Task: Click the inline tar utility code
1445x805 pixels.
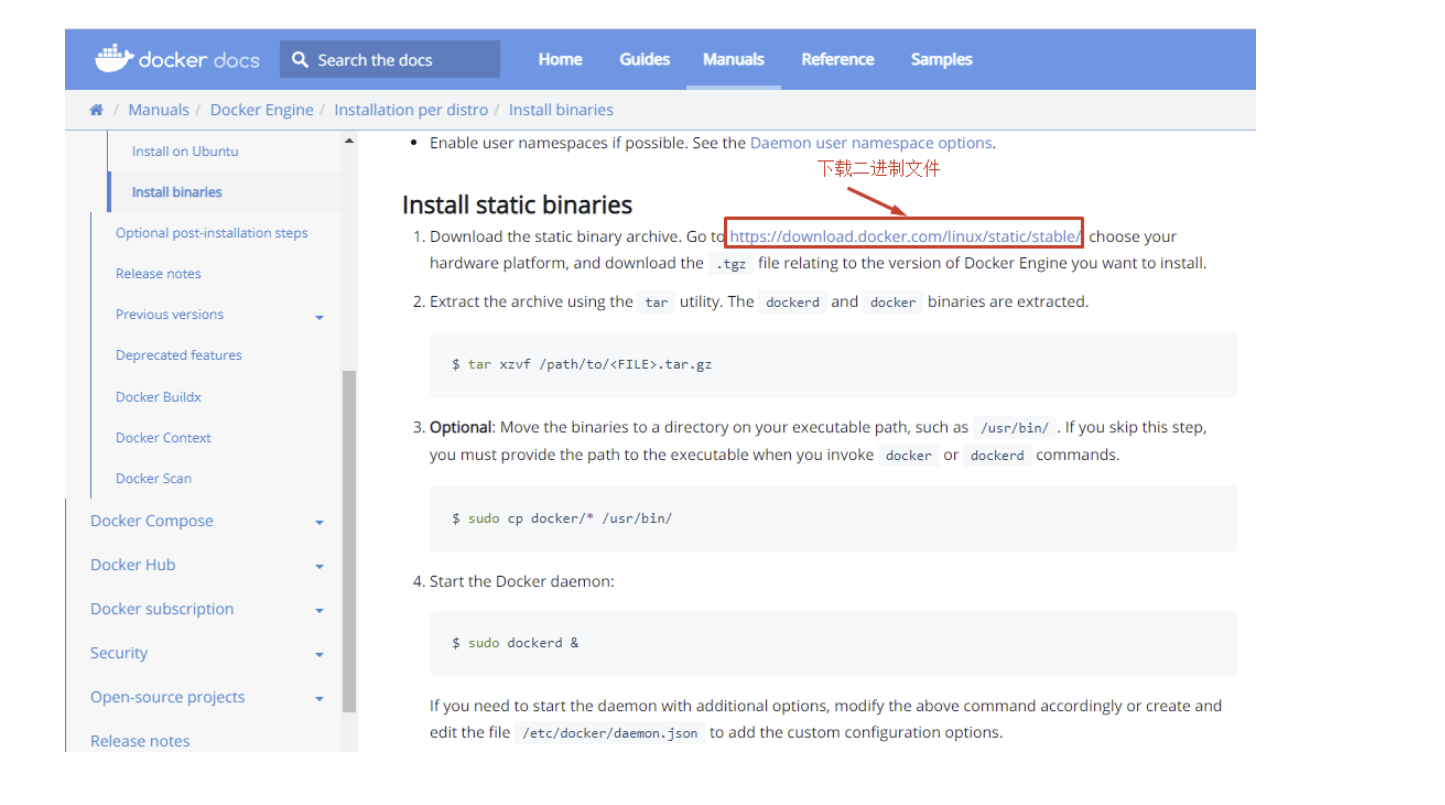Action: [656, 302]
